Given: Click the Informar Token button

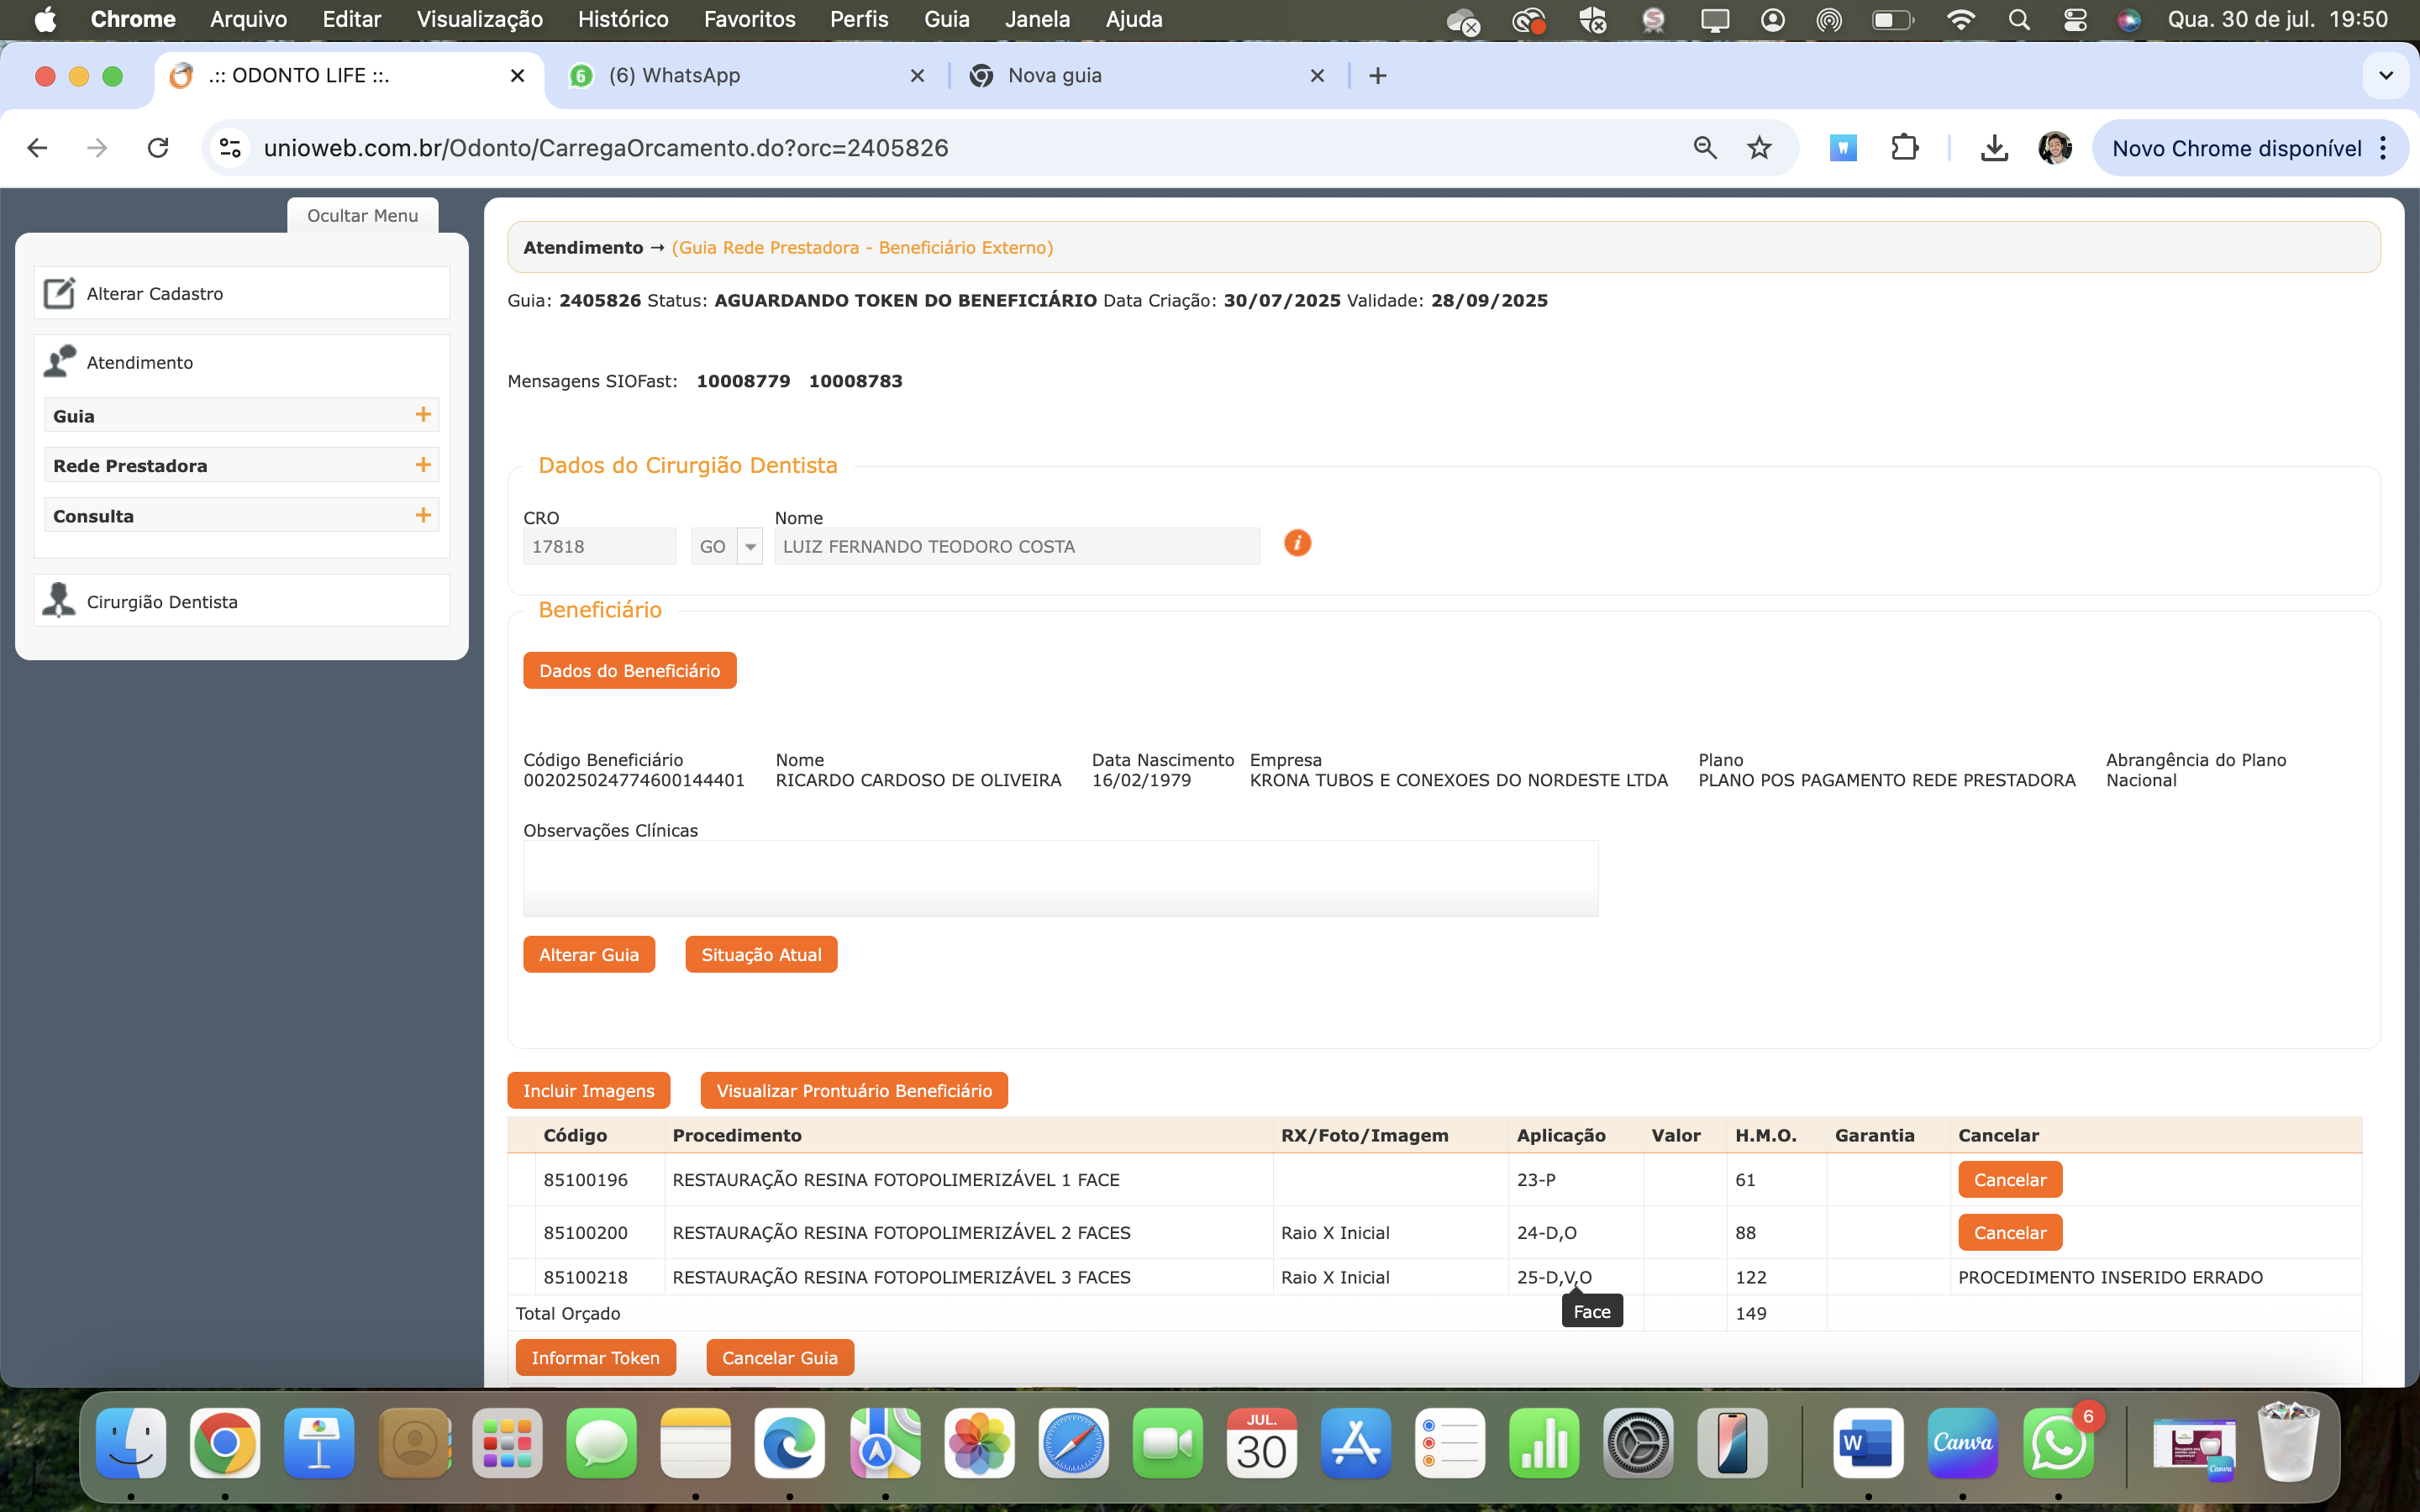Looking at the screenshot, I should pyautogui.click(x=595, y=1357).
